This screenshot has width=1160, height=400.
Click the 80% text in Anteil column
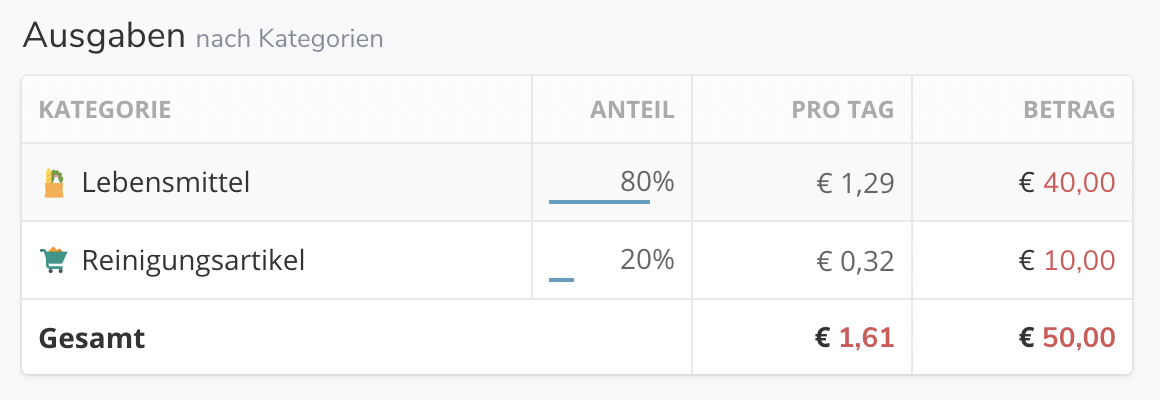point(647,181)
